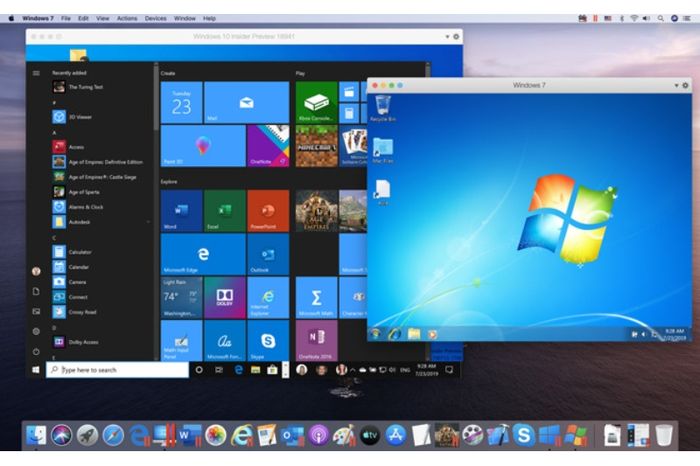The width and height of the screenshot is (700, 466).
Task: Open Mac Files folder on Windows 7 desktop
Action: point(383,150)
